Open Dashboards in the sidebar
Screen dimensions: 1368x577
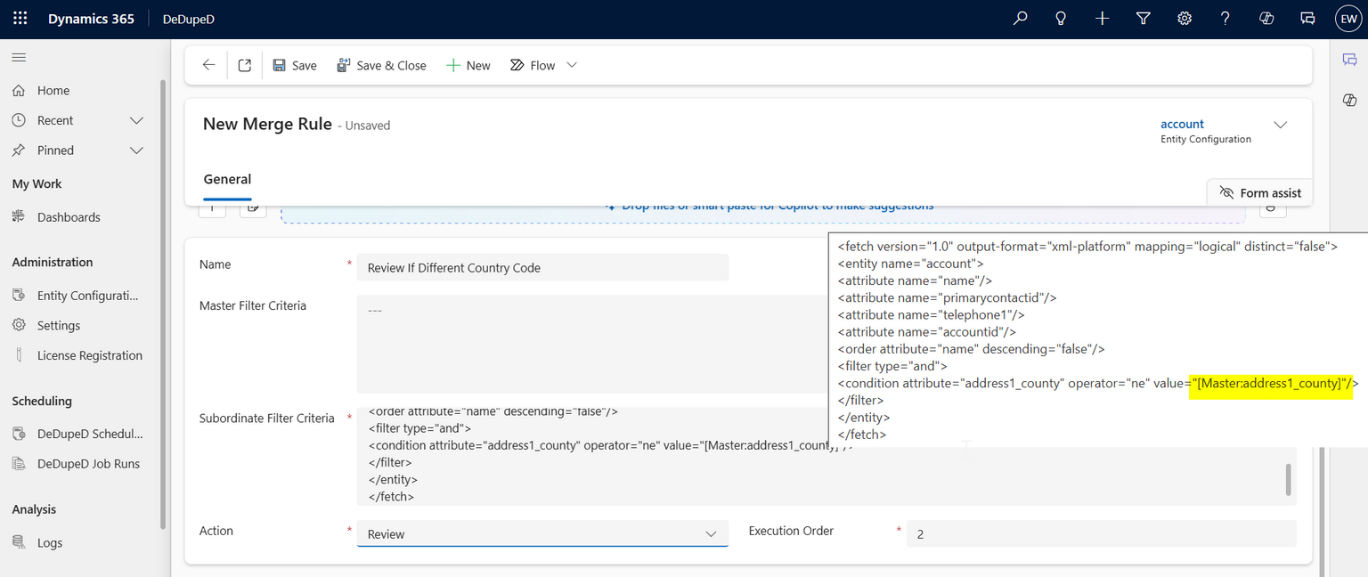[x=68, y=217]
